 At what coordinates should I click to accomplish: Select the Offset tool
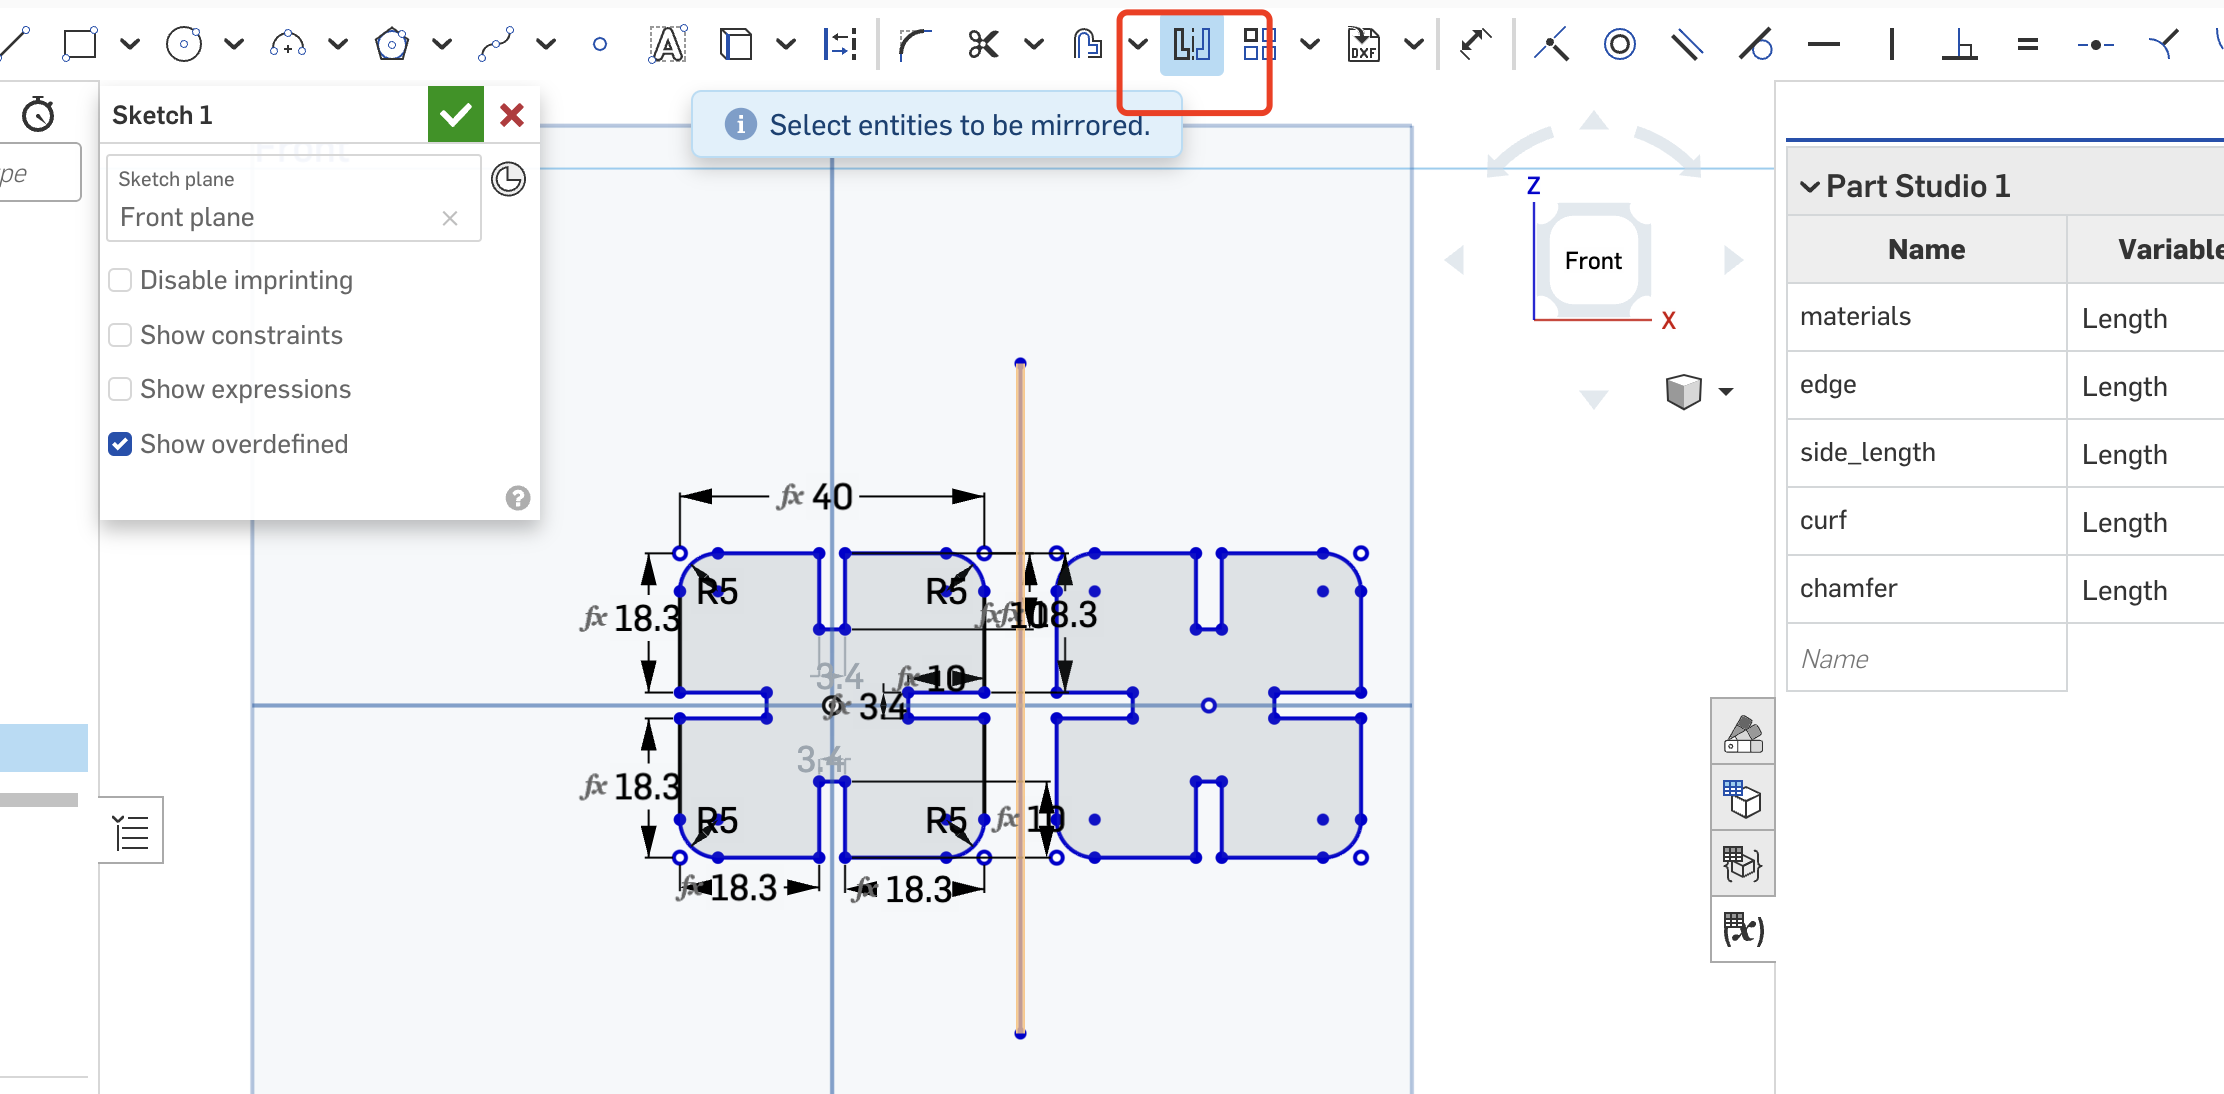pos(1088,44)
